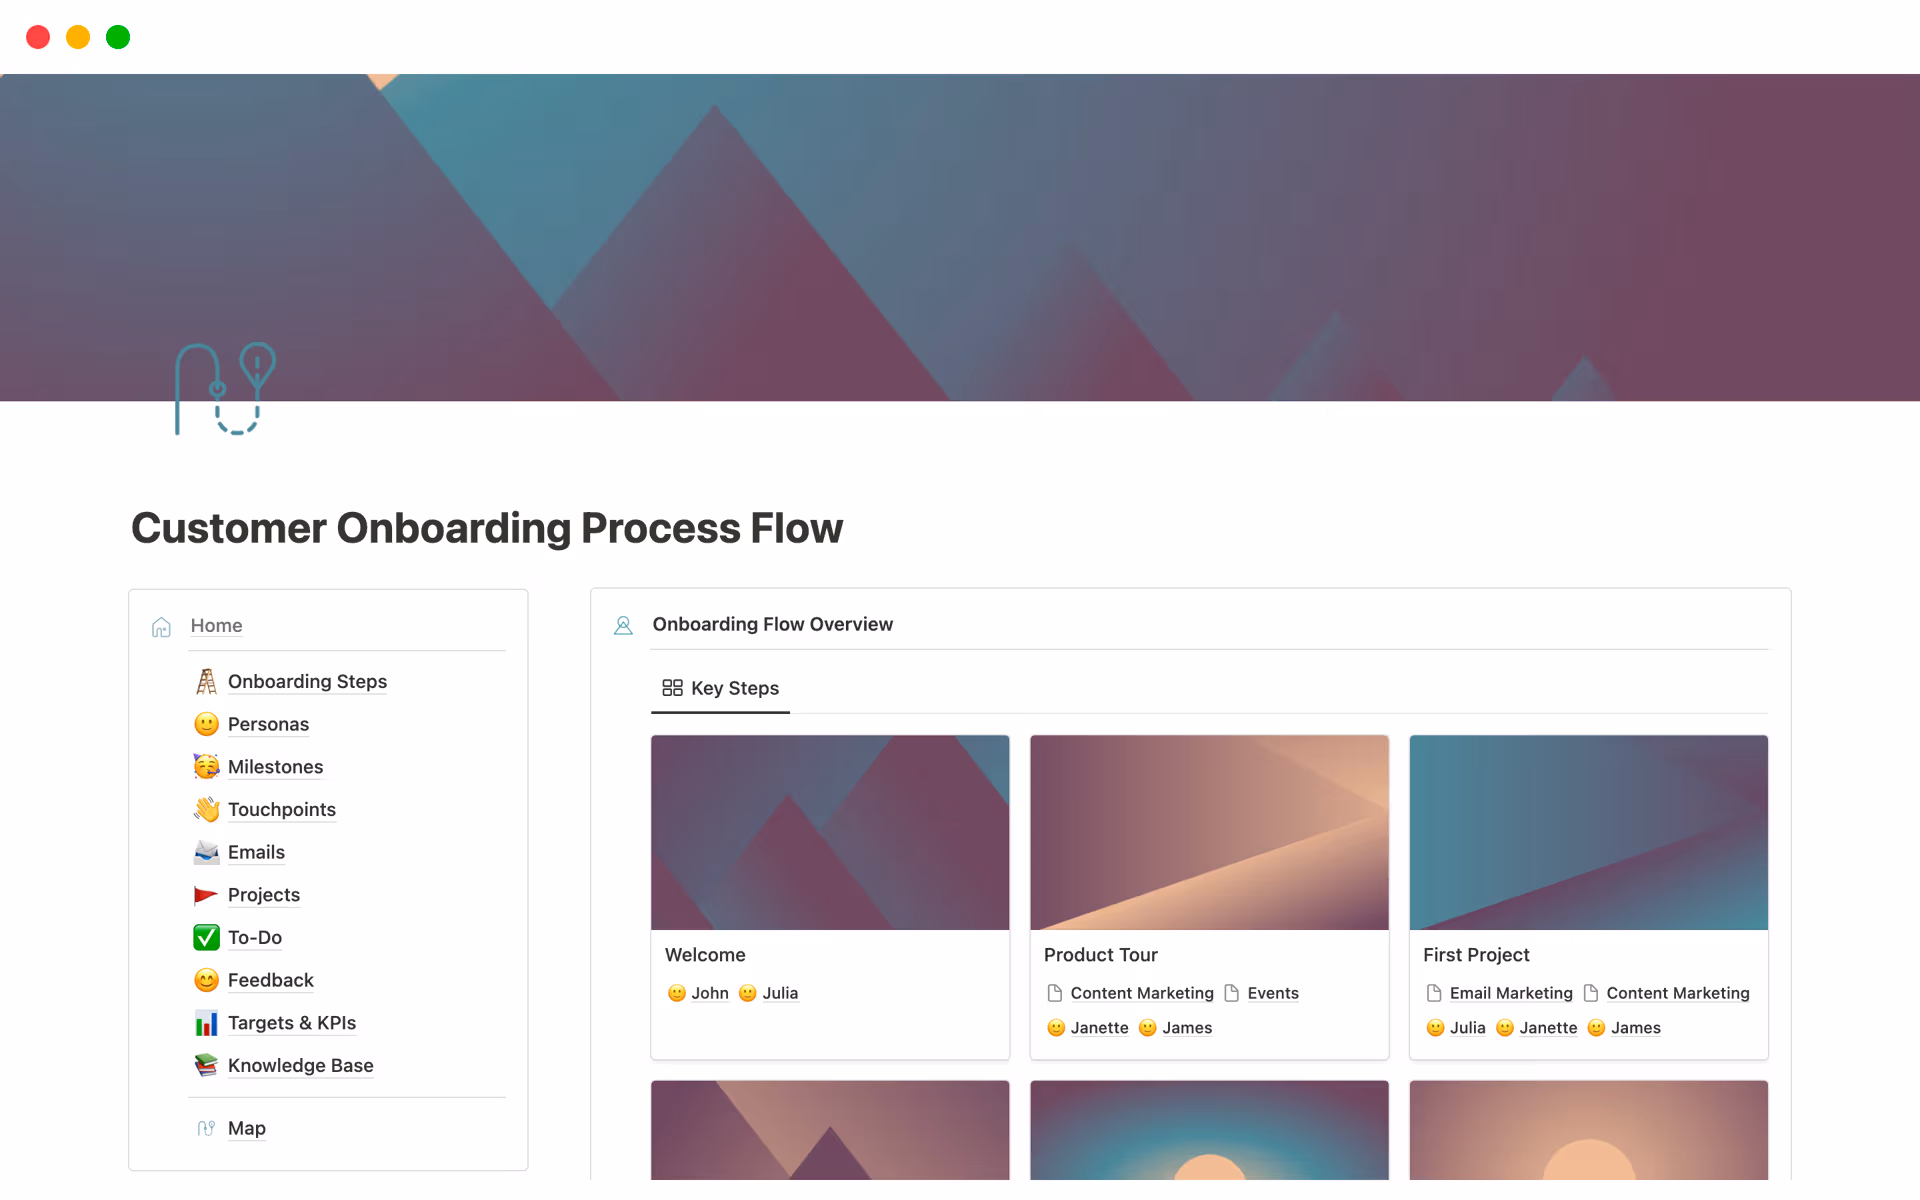Open the Feedback page
The height and width of the screenshot is (1200, 1920).
[269, 980]
